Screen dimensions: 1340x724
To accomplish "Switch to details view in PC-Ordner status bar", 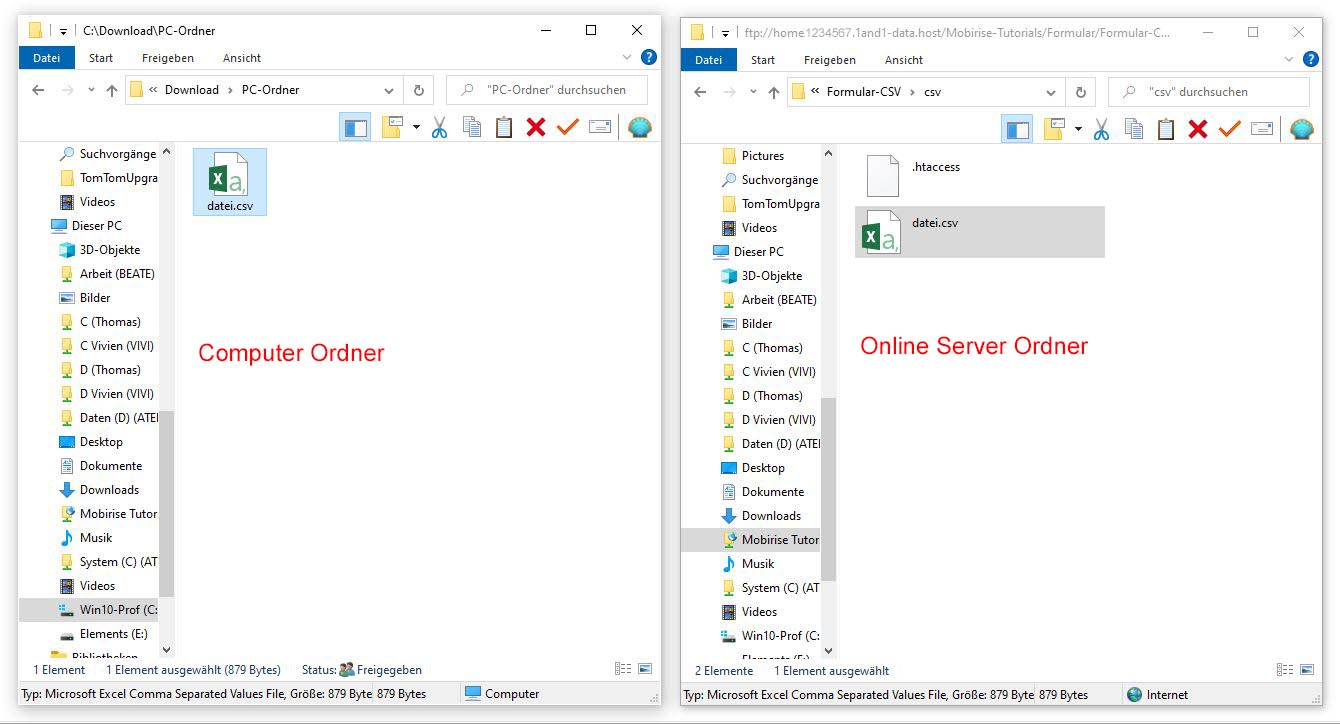I will [623, 669].
